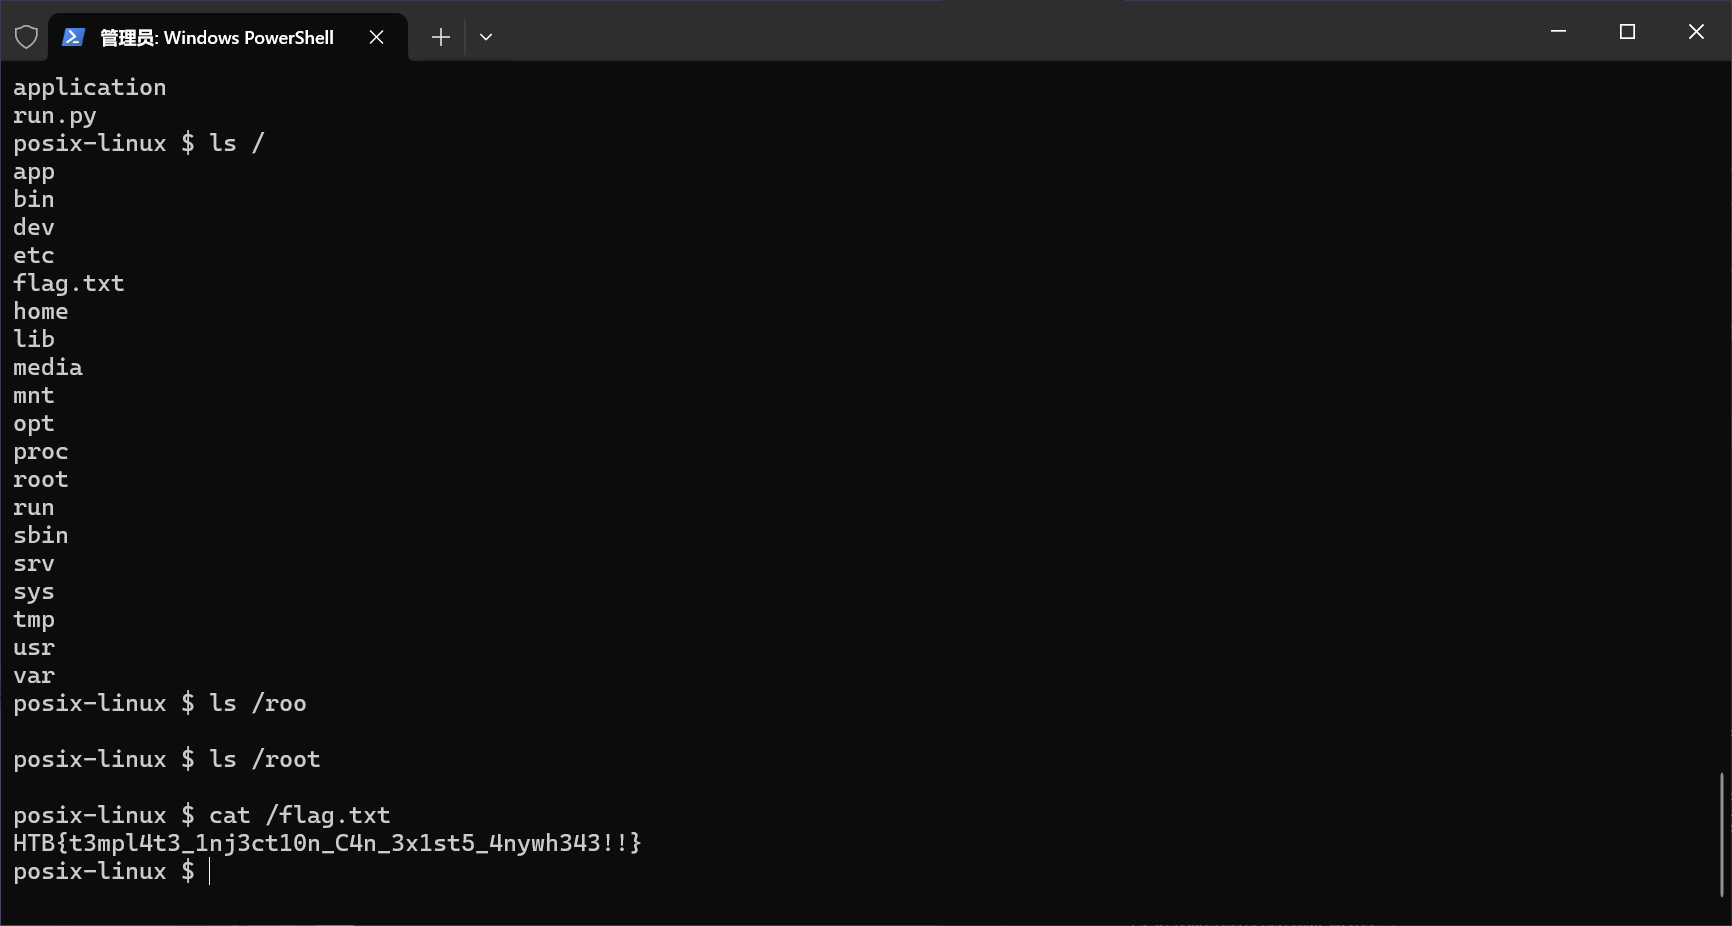
Task: Minimize the terminal window
Action: click(1558, 32)
